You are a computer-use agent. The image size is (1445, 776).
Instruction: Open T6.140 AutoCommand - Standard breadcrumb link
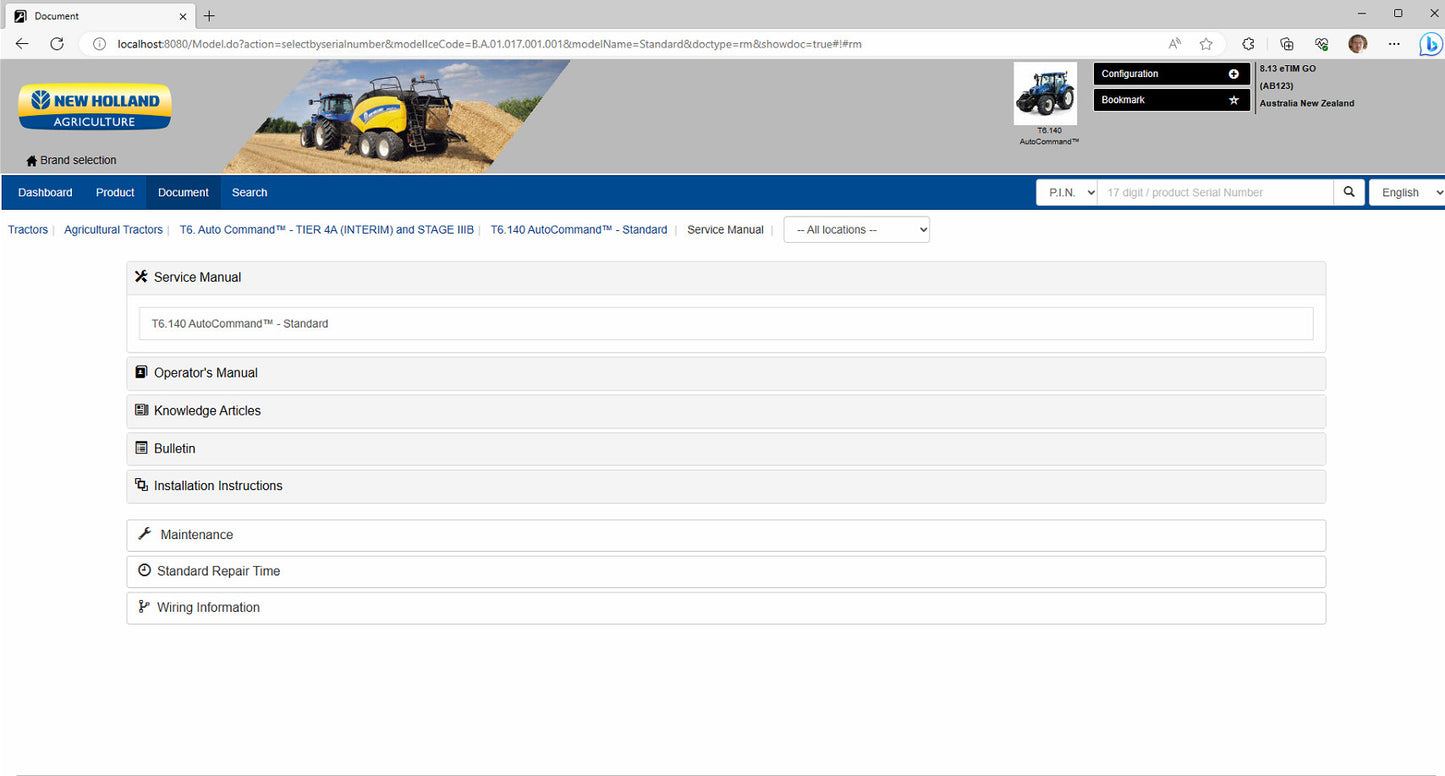tap(579, 230)
